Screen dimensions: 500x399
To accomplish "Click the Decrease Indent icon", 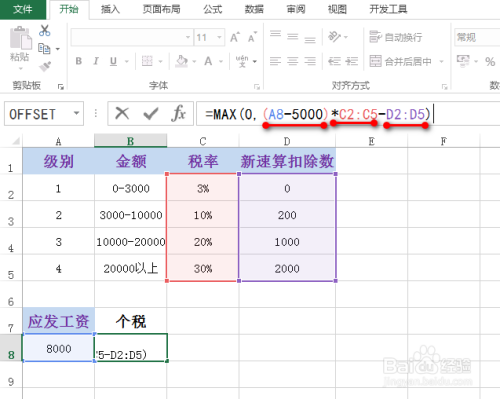I will 334,61.
